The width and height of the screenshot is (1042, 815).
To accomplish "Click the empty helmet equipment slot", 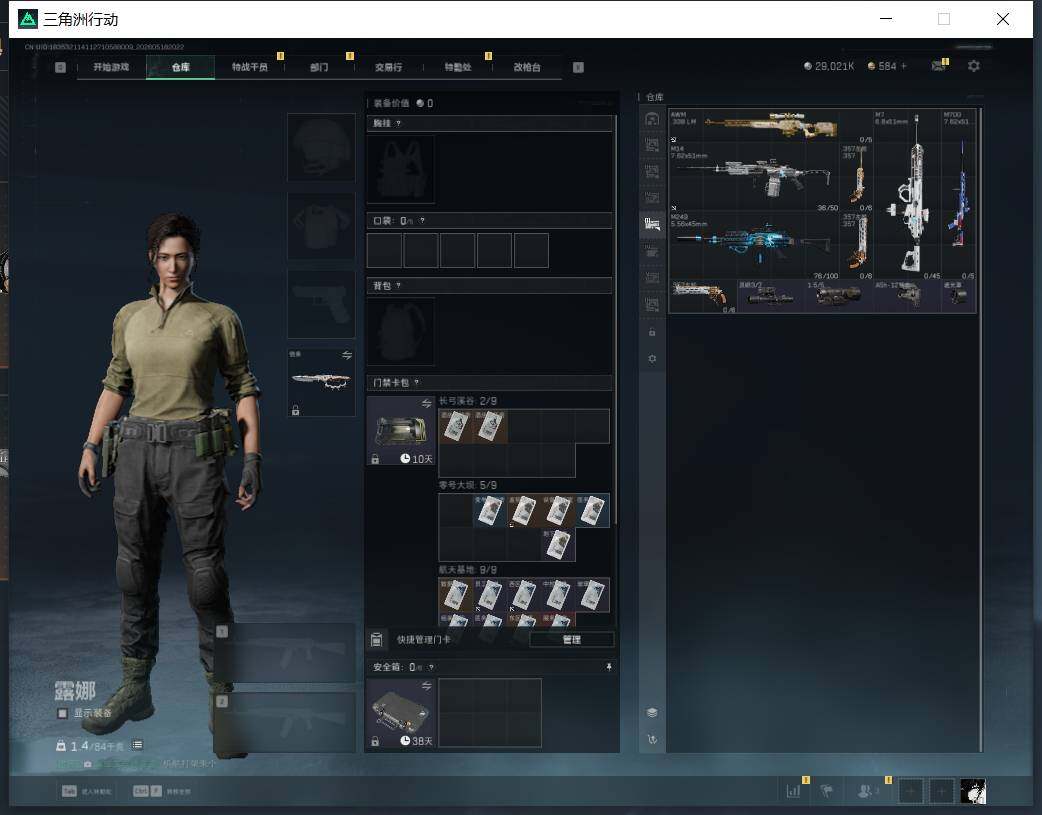I will click(x=321, y=147).
